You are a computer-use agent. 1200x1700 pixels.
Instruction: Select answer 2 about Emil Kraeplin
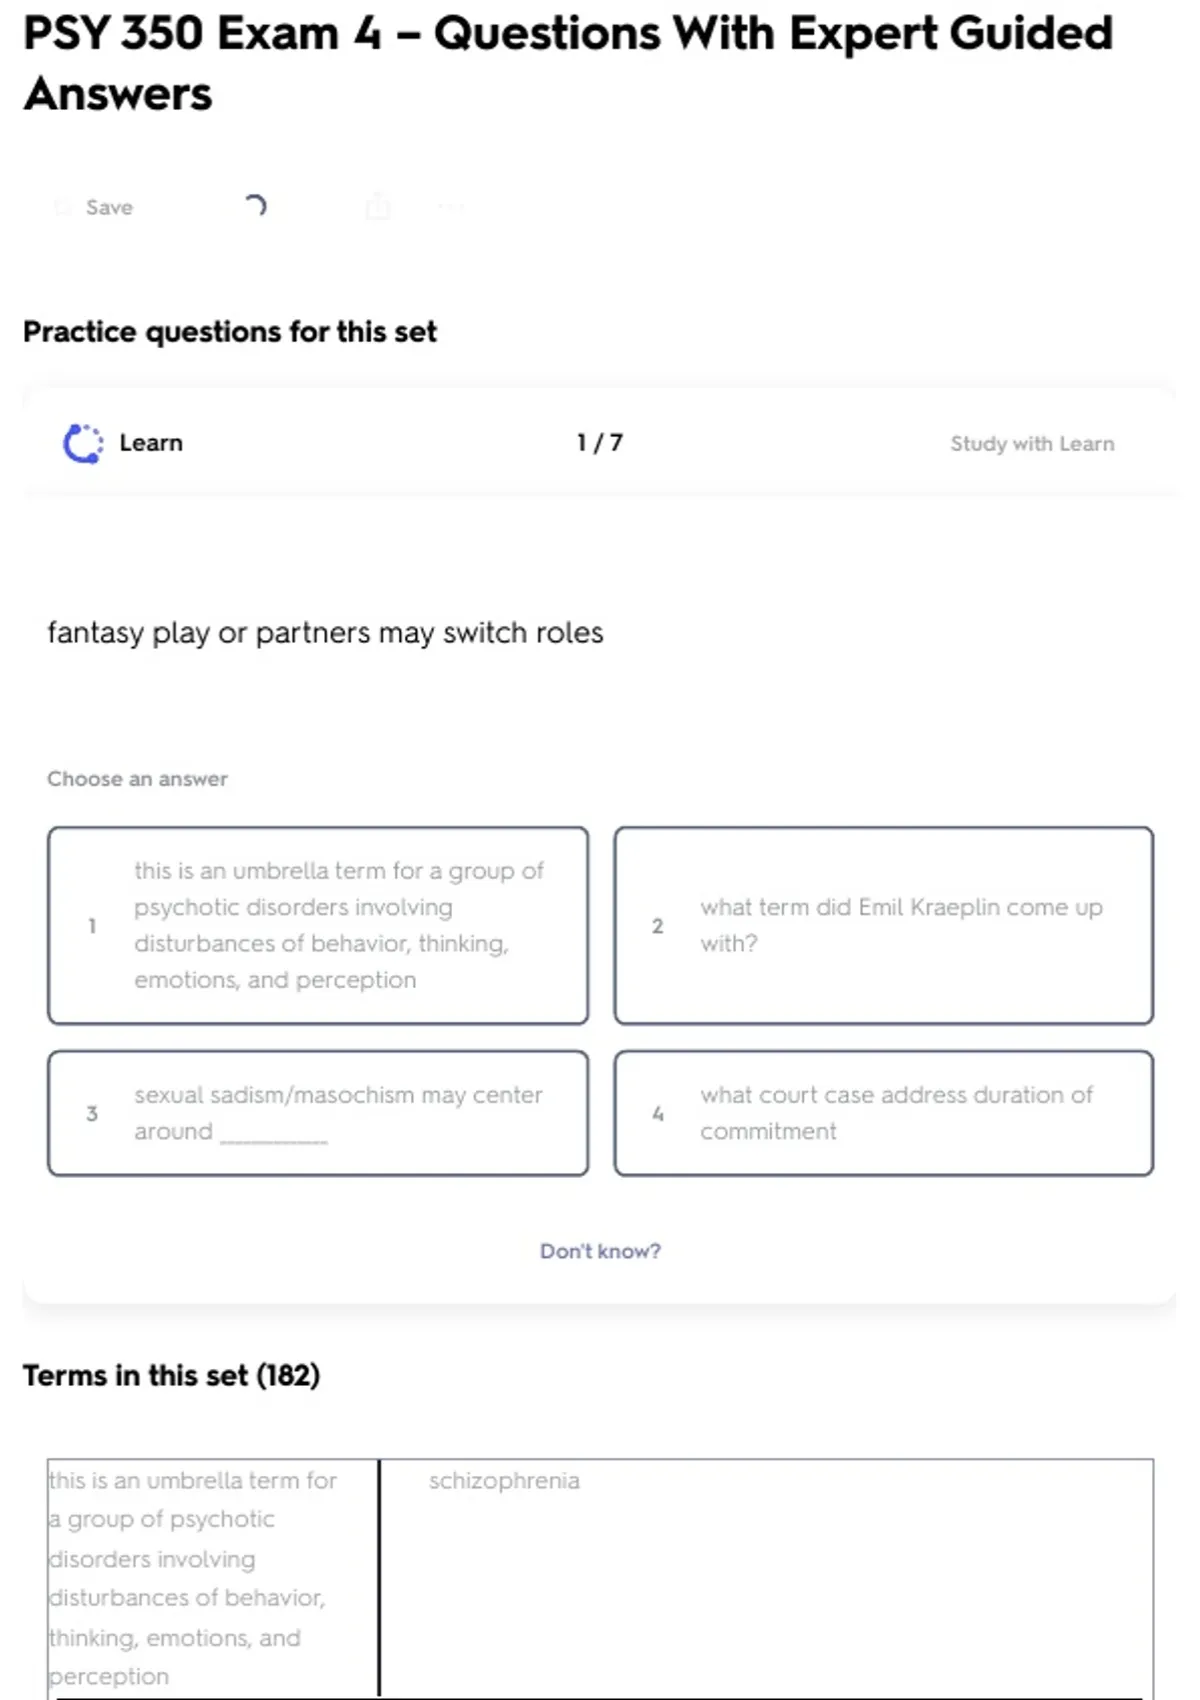pos(884,925)
